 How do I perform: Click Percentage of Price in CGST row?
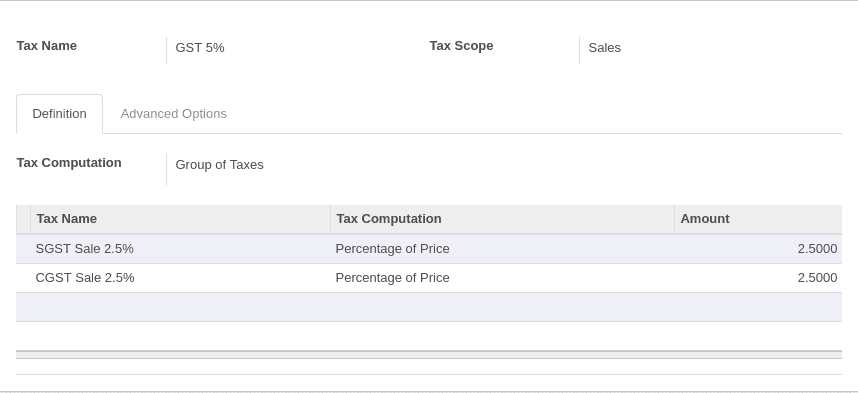(x=392, y=278)
